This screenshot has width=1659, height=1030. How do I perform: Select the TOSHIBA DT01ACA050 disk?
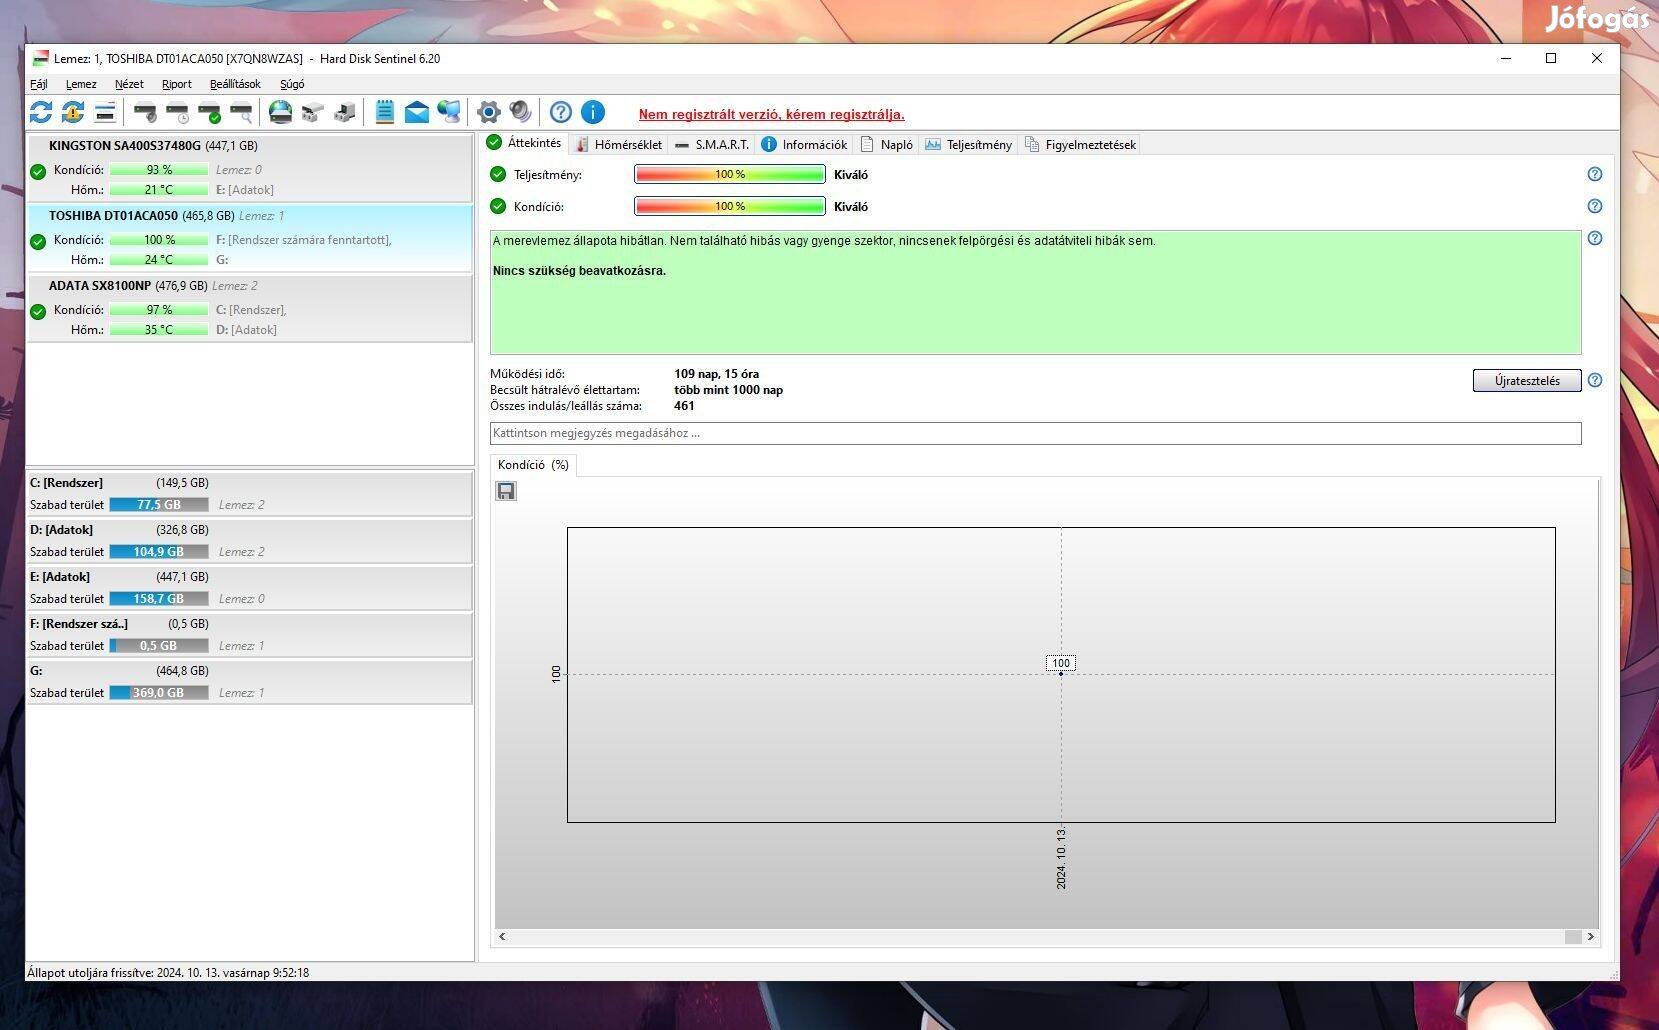tap(249, 238)
